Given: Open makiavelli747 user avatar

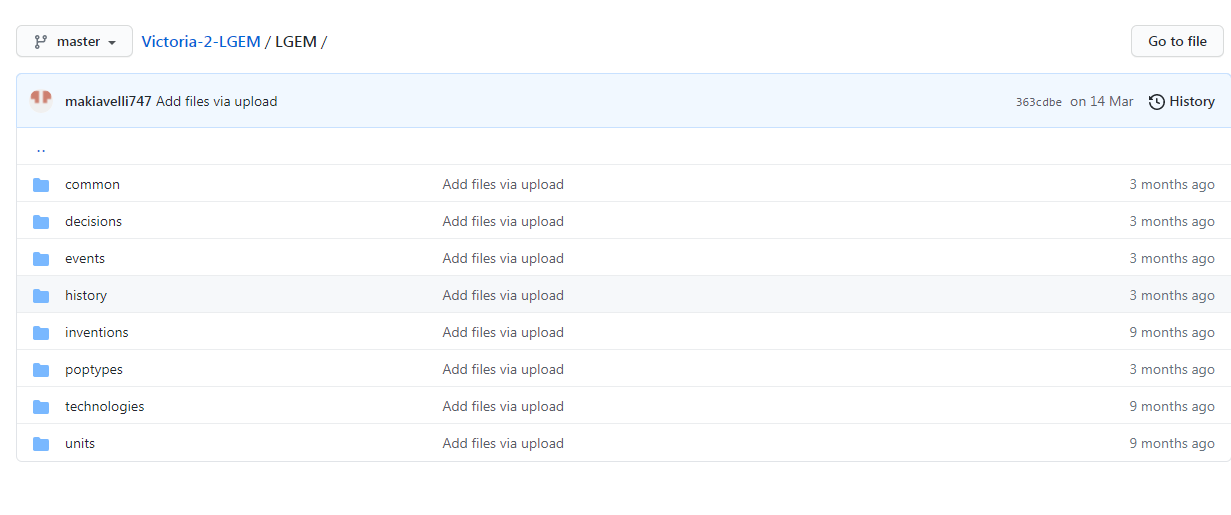Looking at the screenshot, I should (41, 100).
